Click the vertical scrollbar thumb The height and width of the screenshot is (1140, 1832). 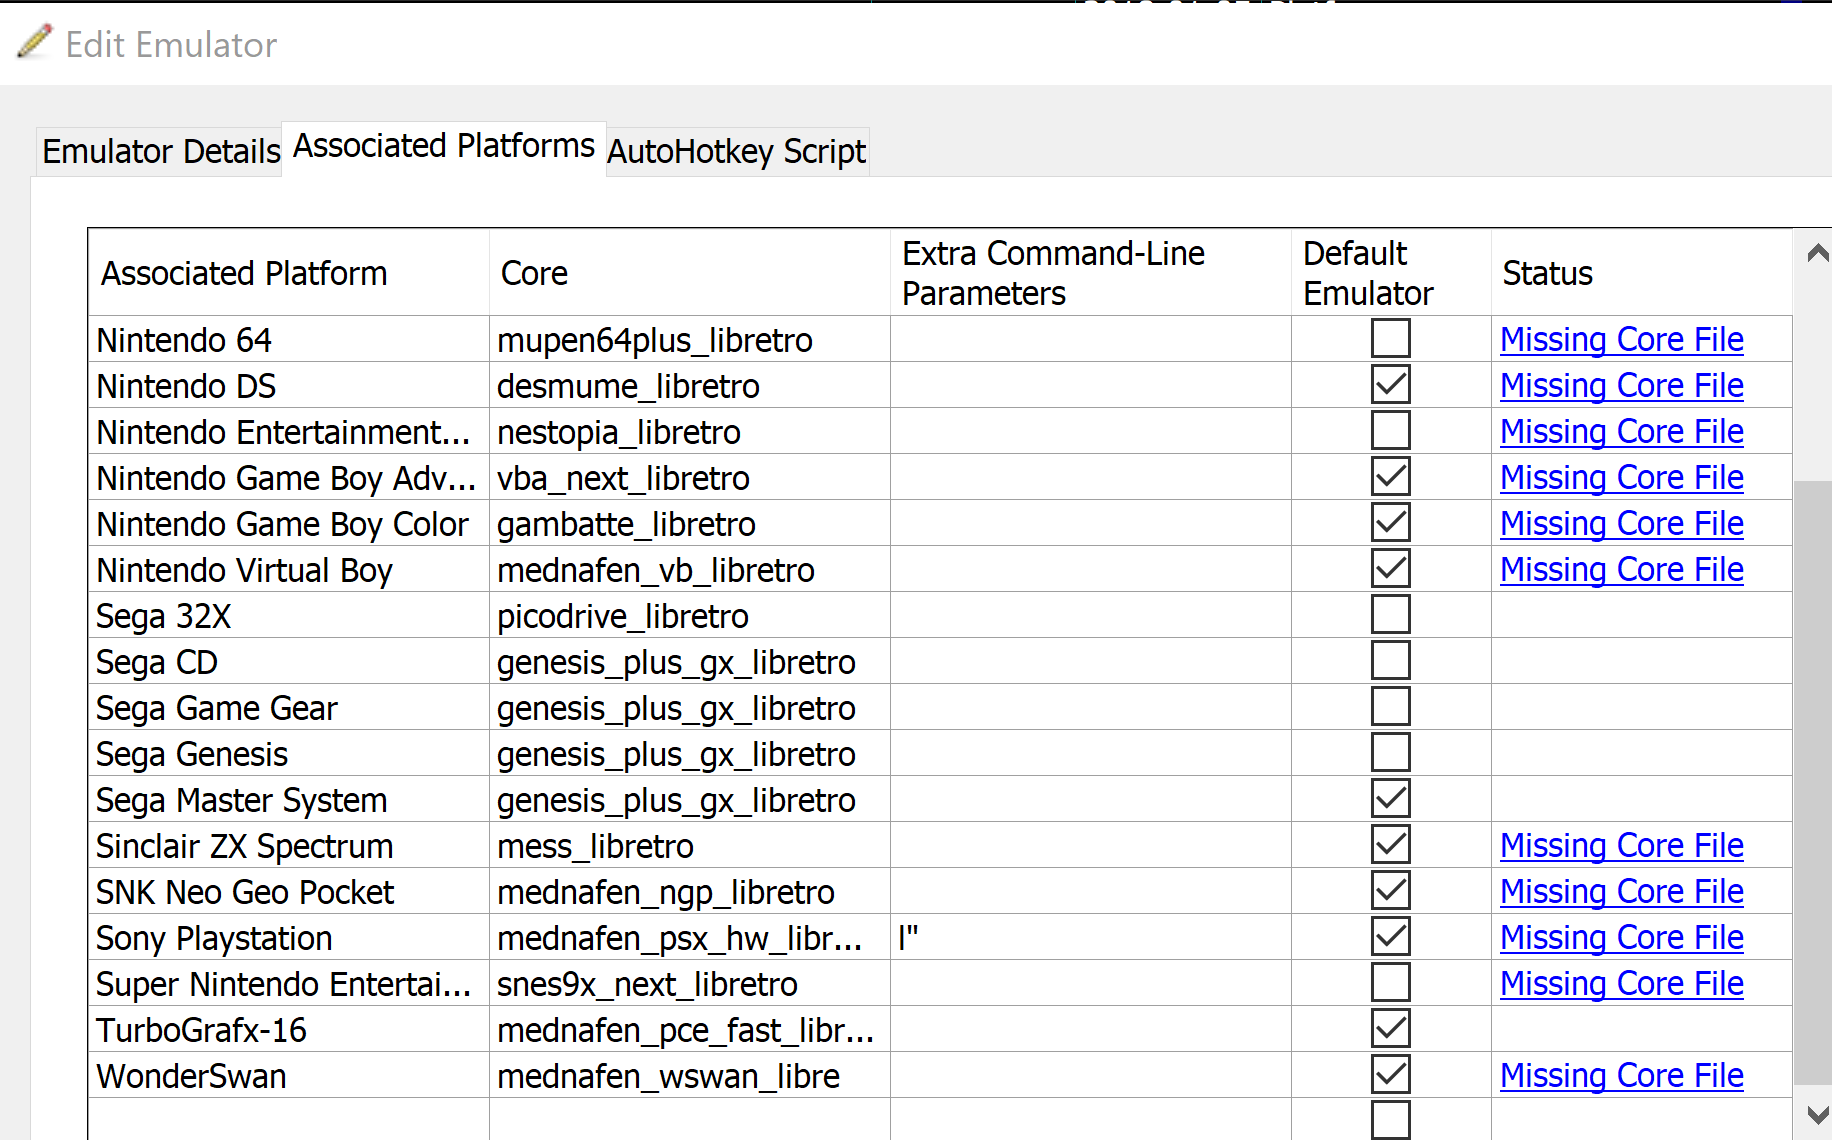[x=1815, y=782]
